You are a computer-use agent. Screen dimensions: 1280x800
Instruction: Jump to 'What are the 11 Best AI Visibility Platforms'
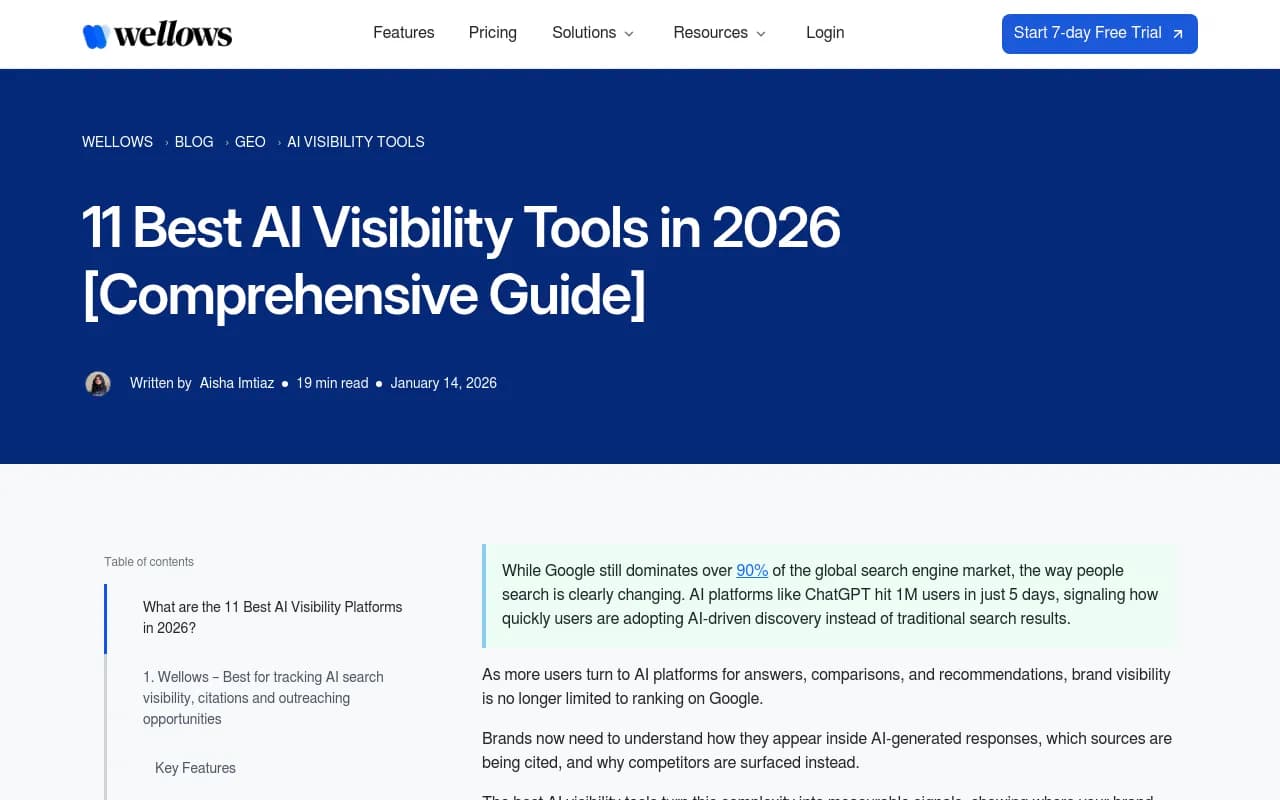(x=272, y=617)
